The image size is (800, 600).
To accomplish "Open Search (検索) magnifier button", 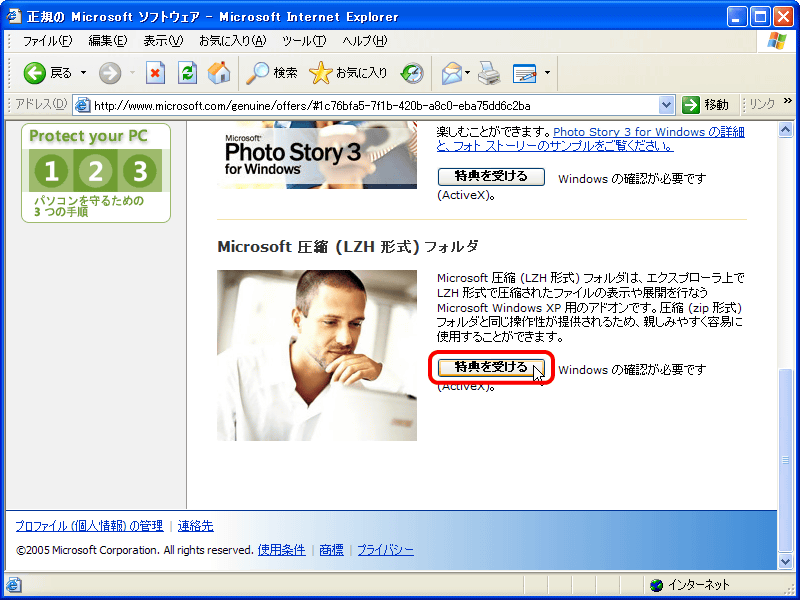I will (271, 73).
